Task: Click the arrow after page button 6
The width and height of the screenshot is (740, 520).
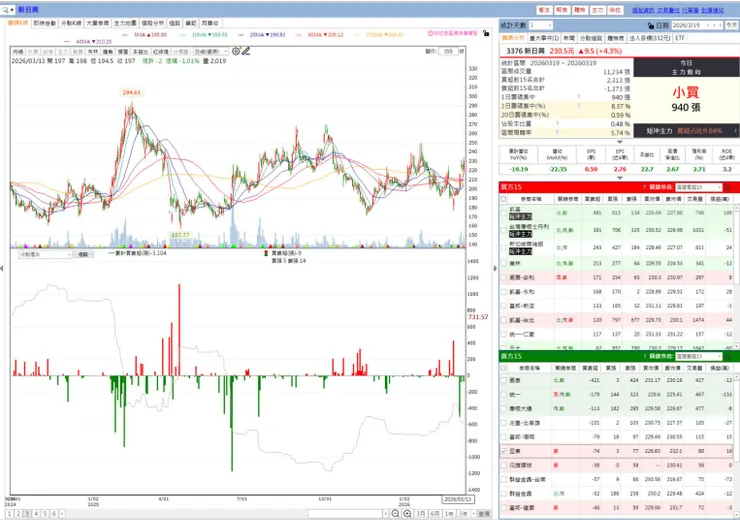Action: click(62, 513)
